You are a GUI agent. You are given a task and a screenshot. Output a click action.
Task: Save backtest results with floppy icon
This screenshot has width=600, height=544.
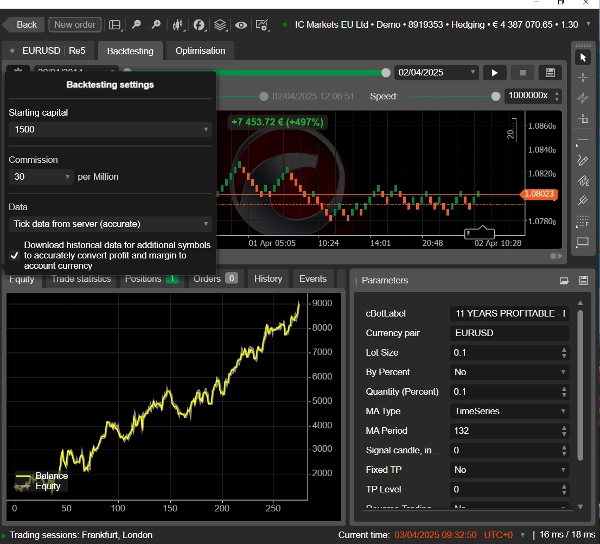pos(550,73)
